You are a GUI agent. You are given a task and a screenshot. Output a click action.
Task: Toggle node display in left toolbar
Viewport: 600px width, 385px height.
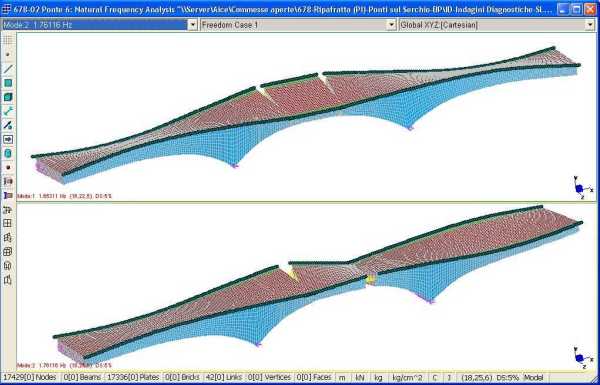(x=8, y=54)
